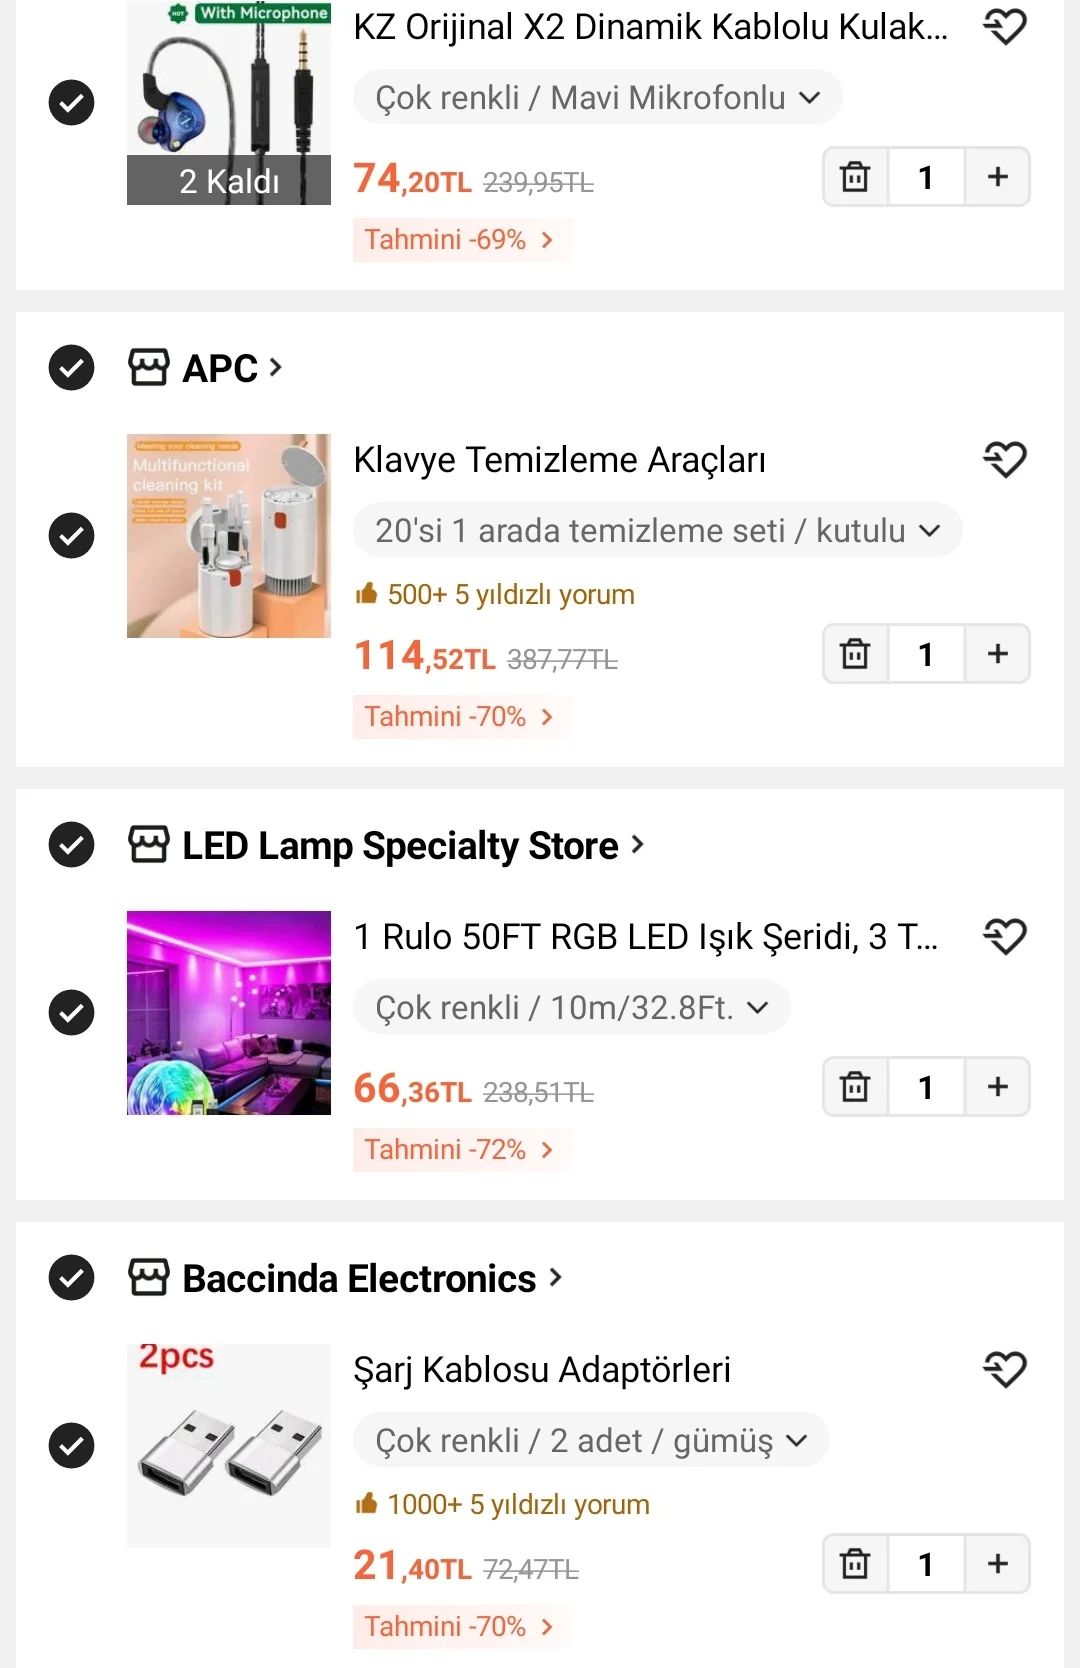
Task: Open the keyboard cleaning kit thumbnail
Action: [229, 536]
